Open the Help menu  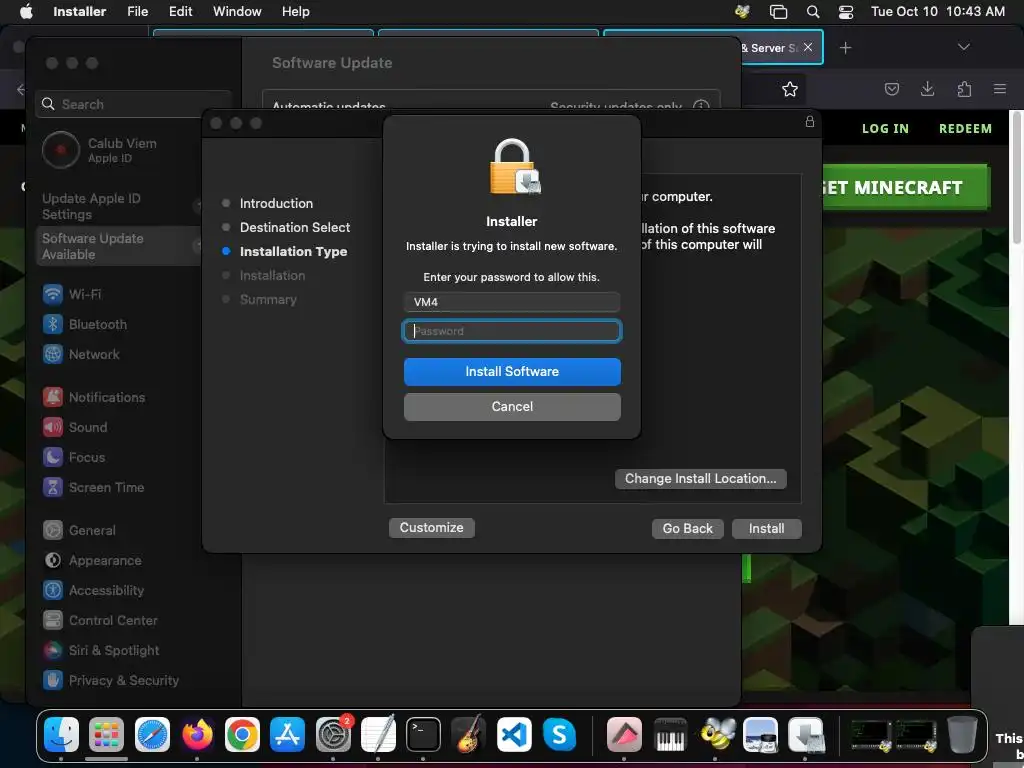pos(296,11)
